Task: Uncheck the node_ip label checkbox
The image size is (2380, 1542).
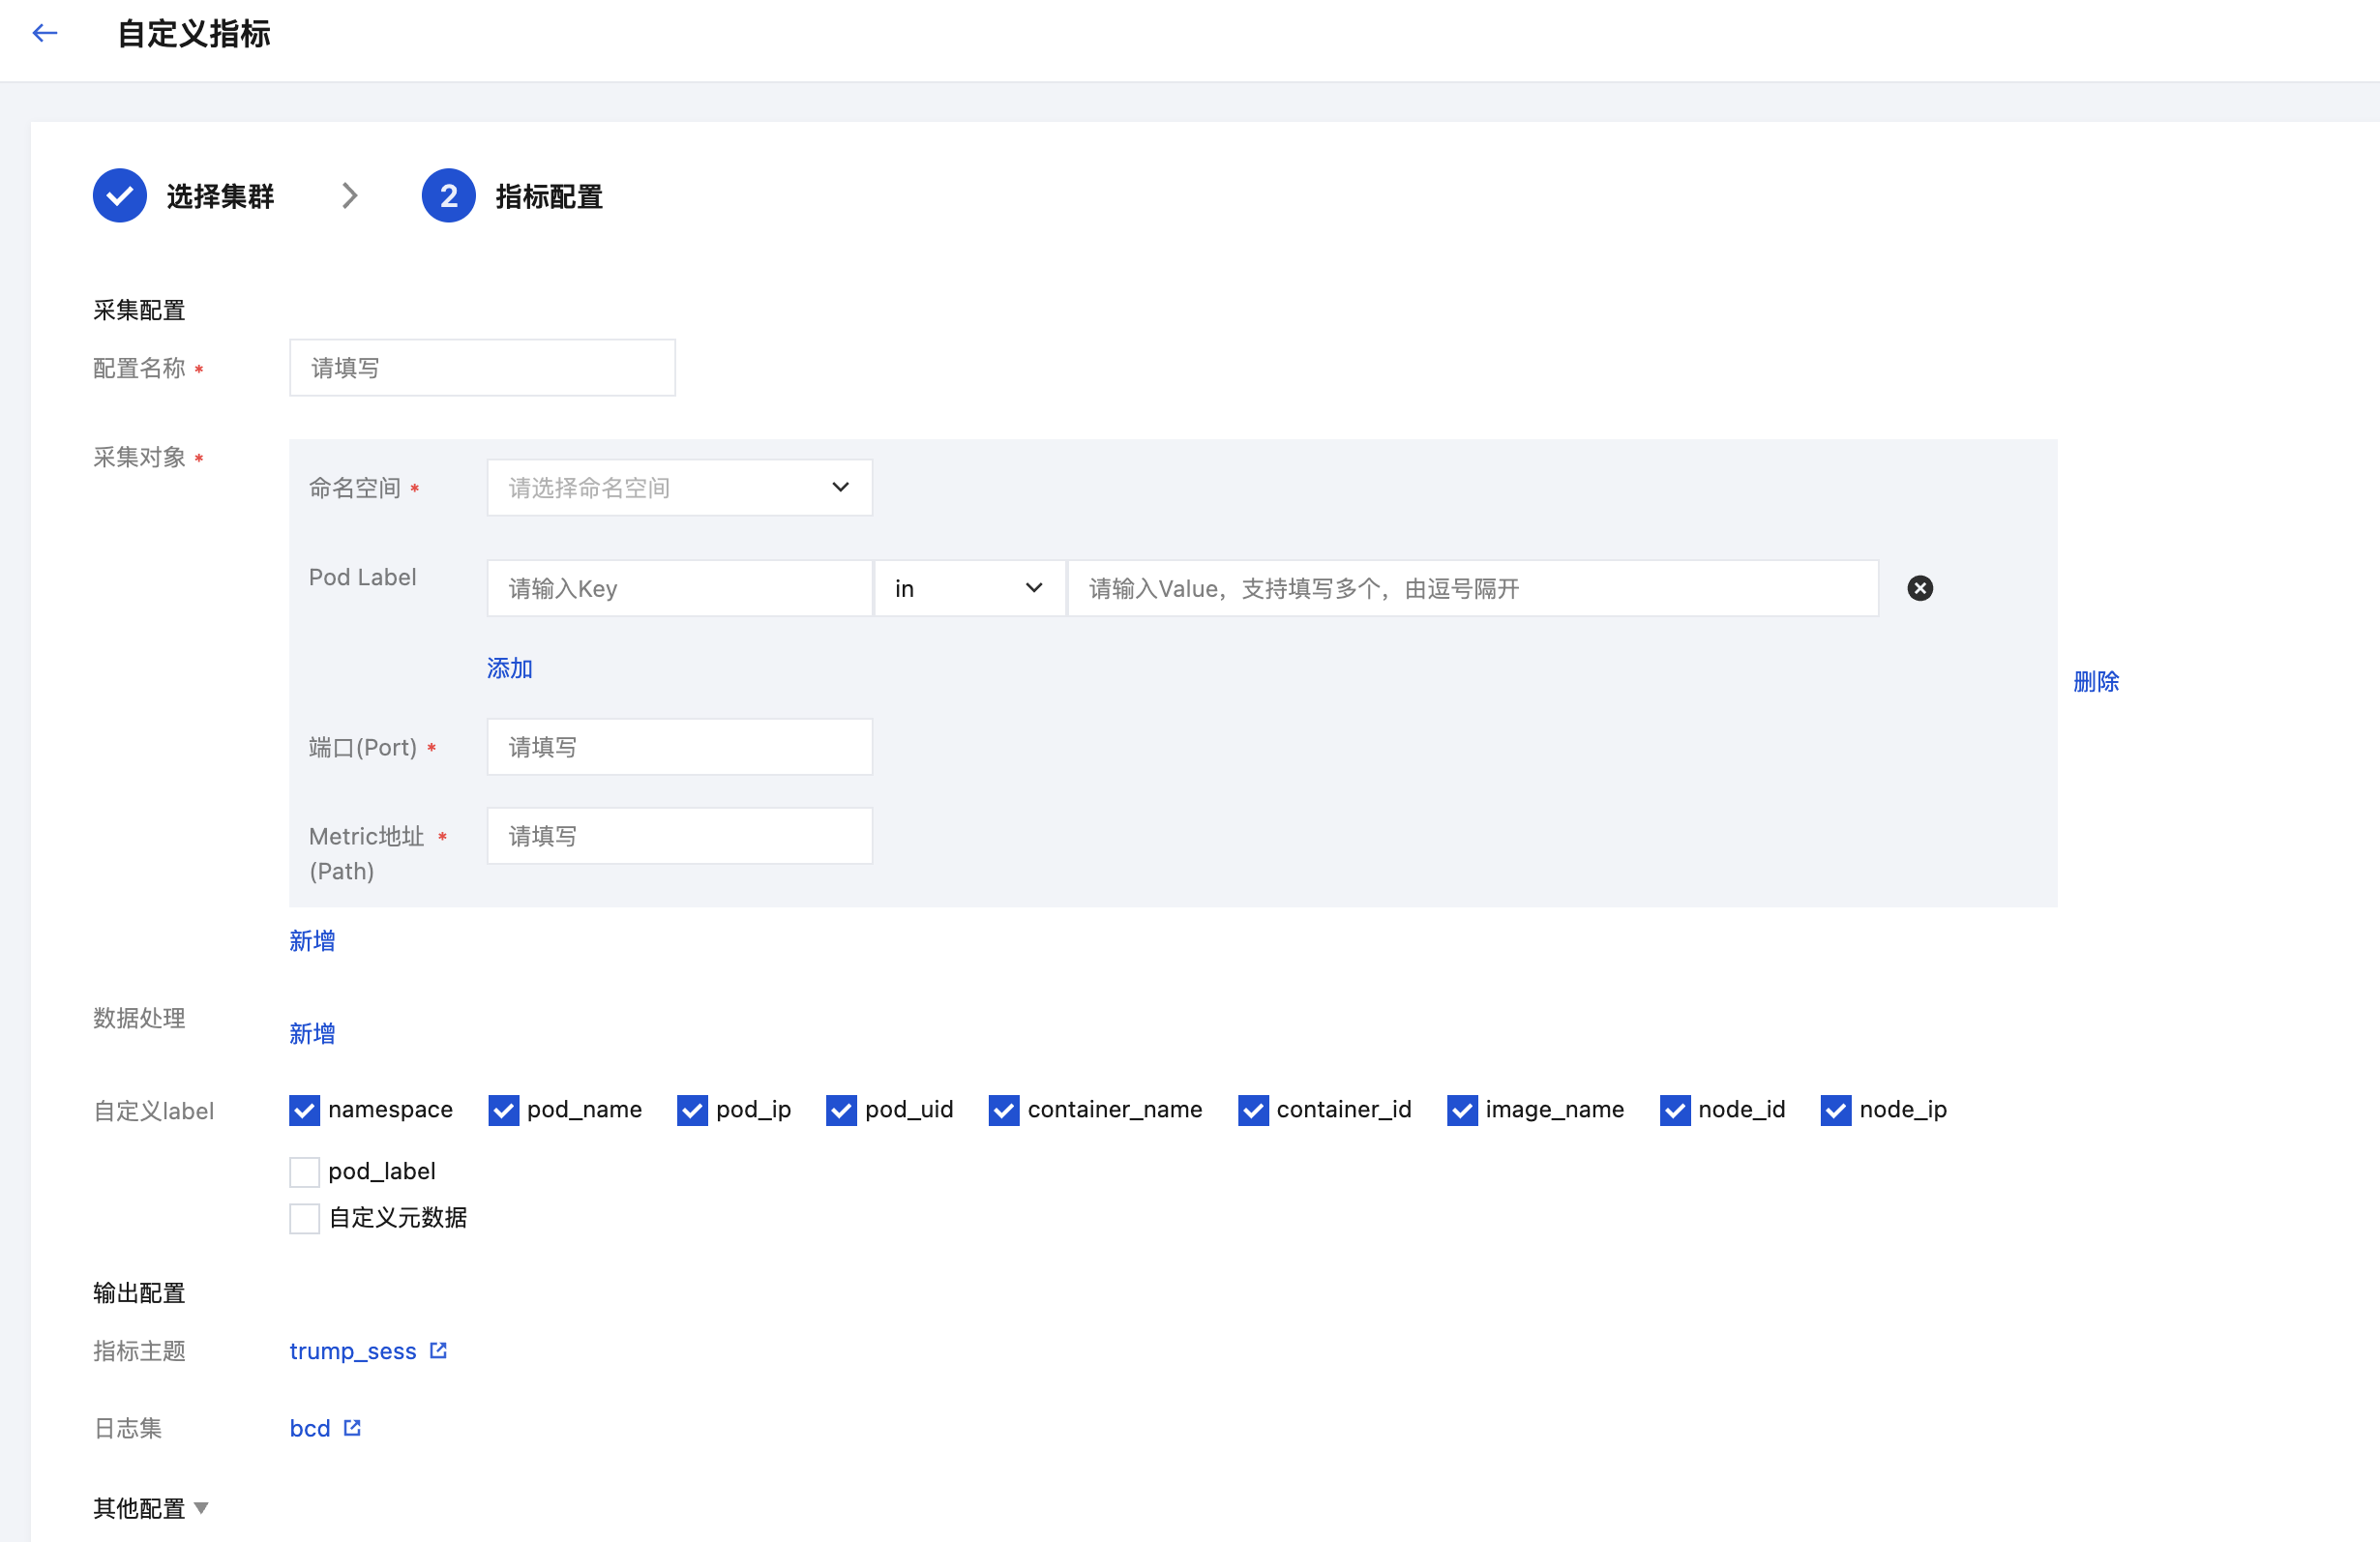Action: (x=1835, y=1109)
